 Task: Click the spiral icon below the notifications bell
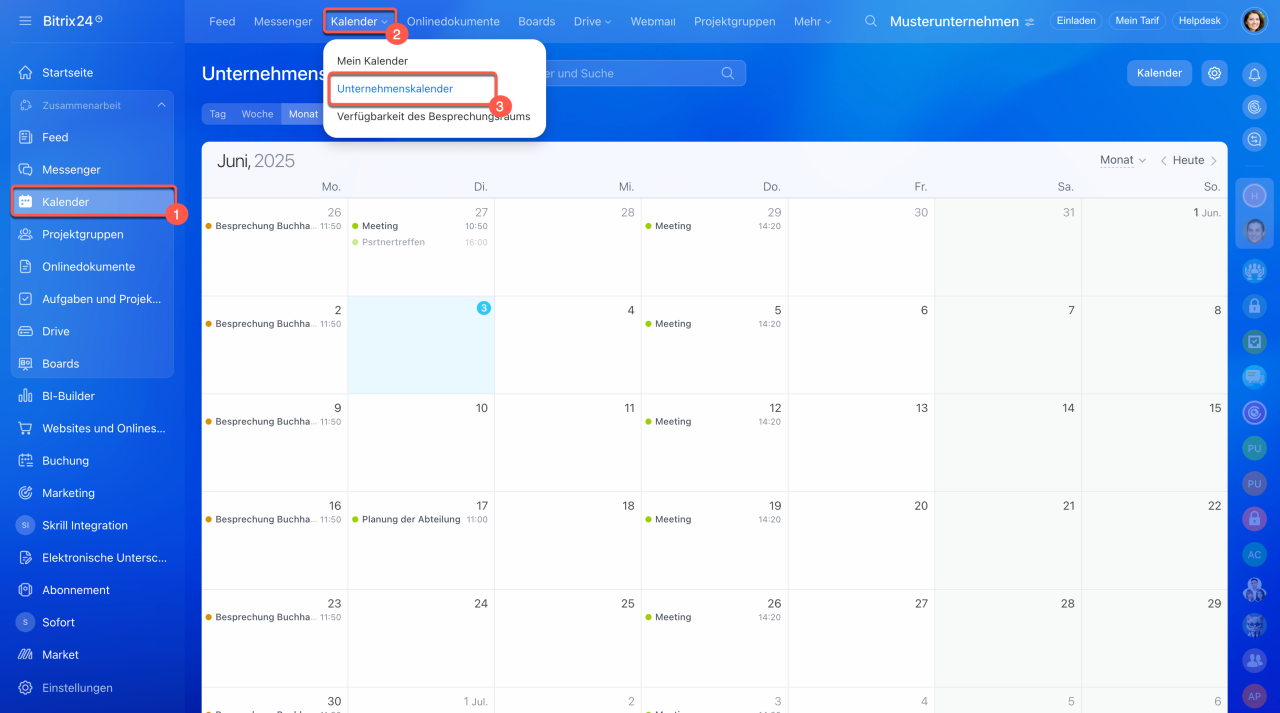1254,106
